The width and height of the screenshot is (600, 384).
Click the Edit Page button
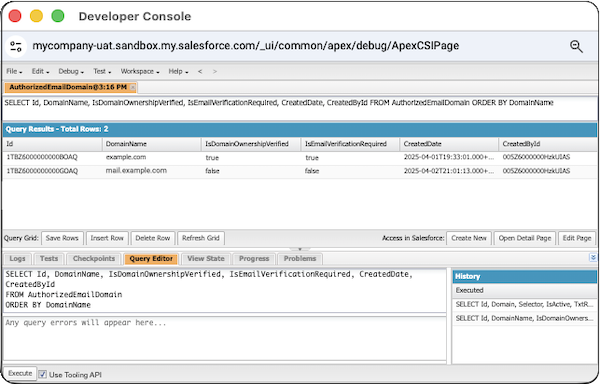[x=577, y=238]
